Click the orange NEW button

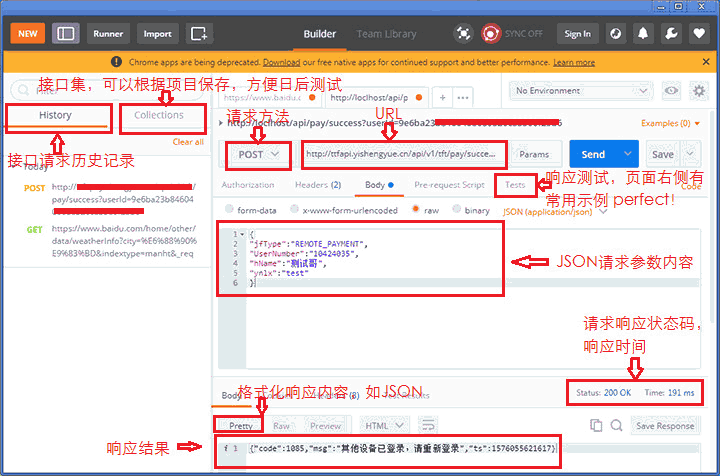tap(28, 34)
